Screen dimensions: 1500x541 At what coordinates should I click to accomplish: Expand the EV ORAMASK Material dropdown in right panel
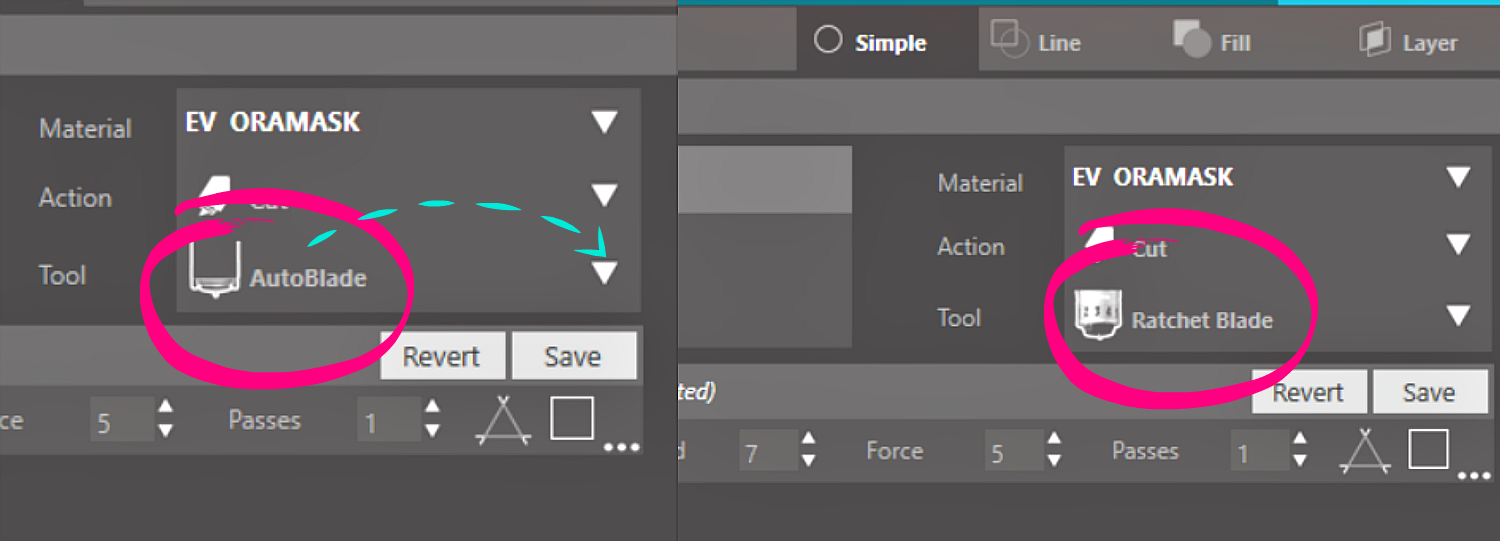click(x=1458, y=178)
